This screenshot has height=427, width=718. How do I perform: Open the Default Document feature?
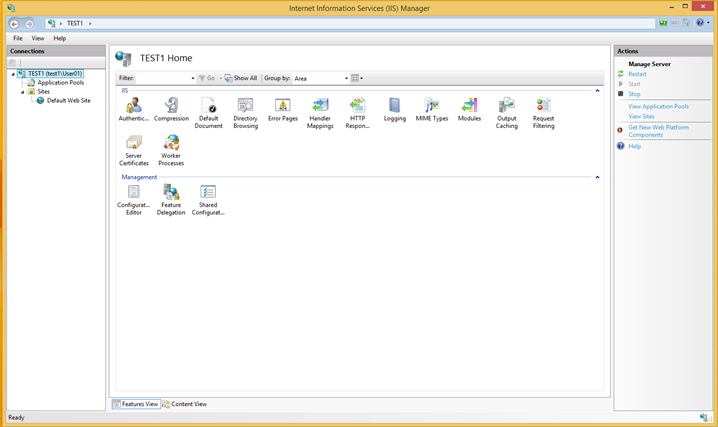click(x=208, y=113)
